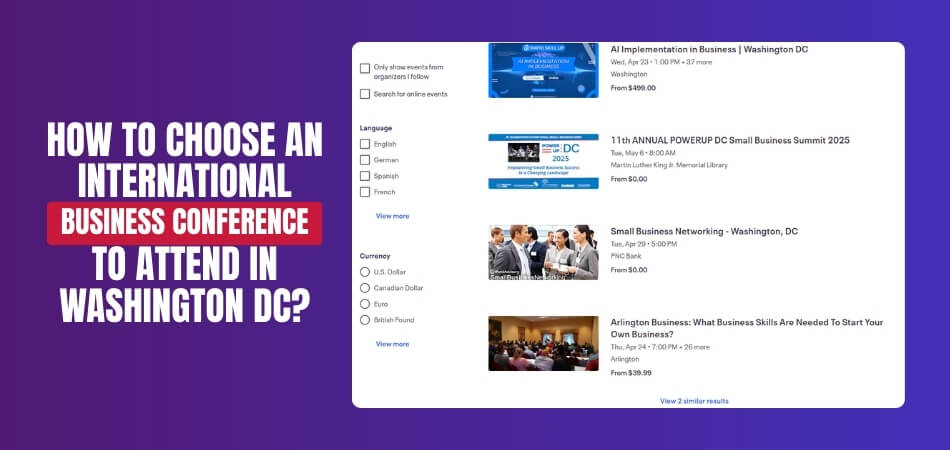Tick the English language checkbox
The image size is (950, 450).
365,144
